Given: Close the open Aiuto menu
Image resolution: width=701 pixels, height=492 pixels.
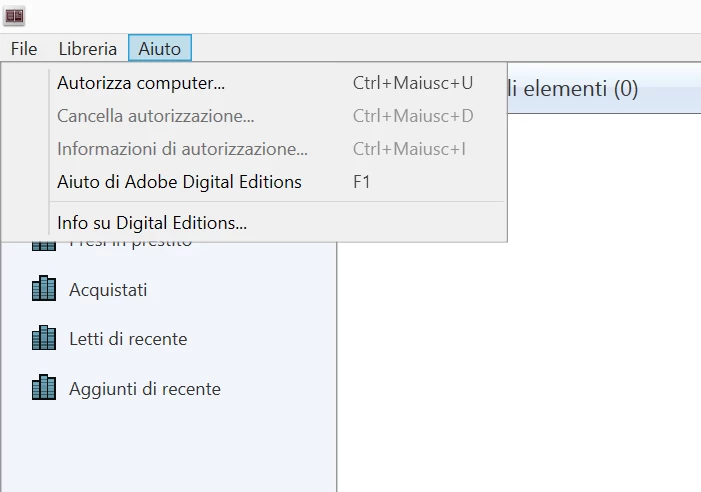Looking at the screenshot, I should (x=160, y=48).
